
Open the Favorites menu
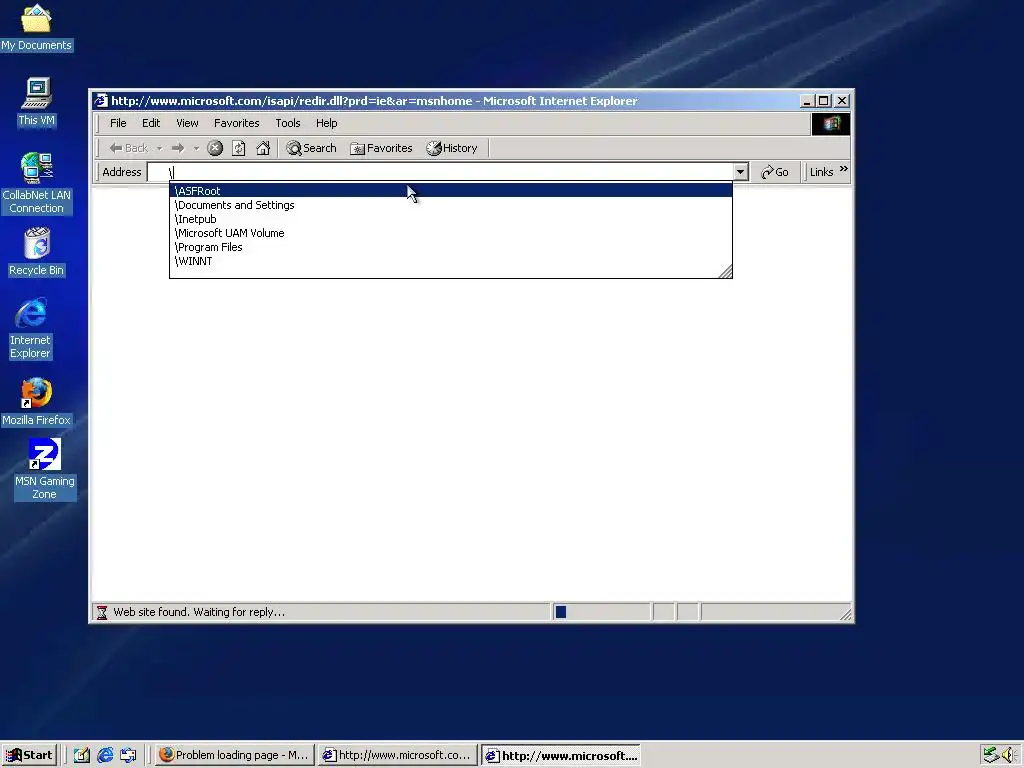click(236, 123)
